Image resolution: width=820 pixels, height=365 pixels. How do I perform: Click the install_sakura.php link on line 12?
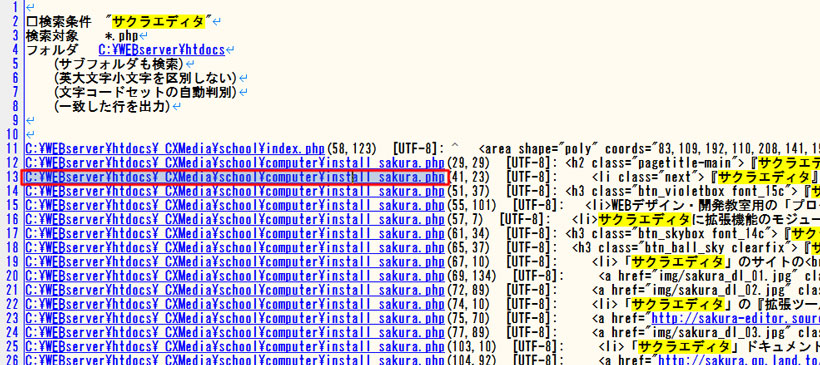click(x=235, y=163)
